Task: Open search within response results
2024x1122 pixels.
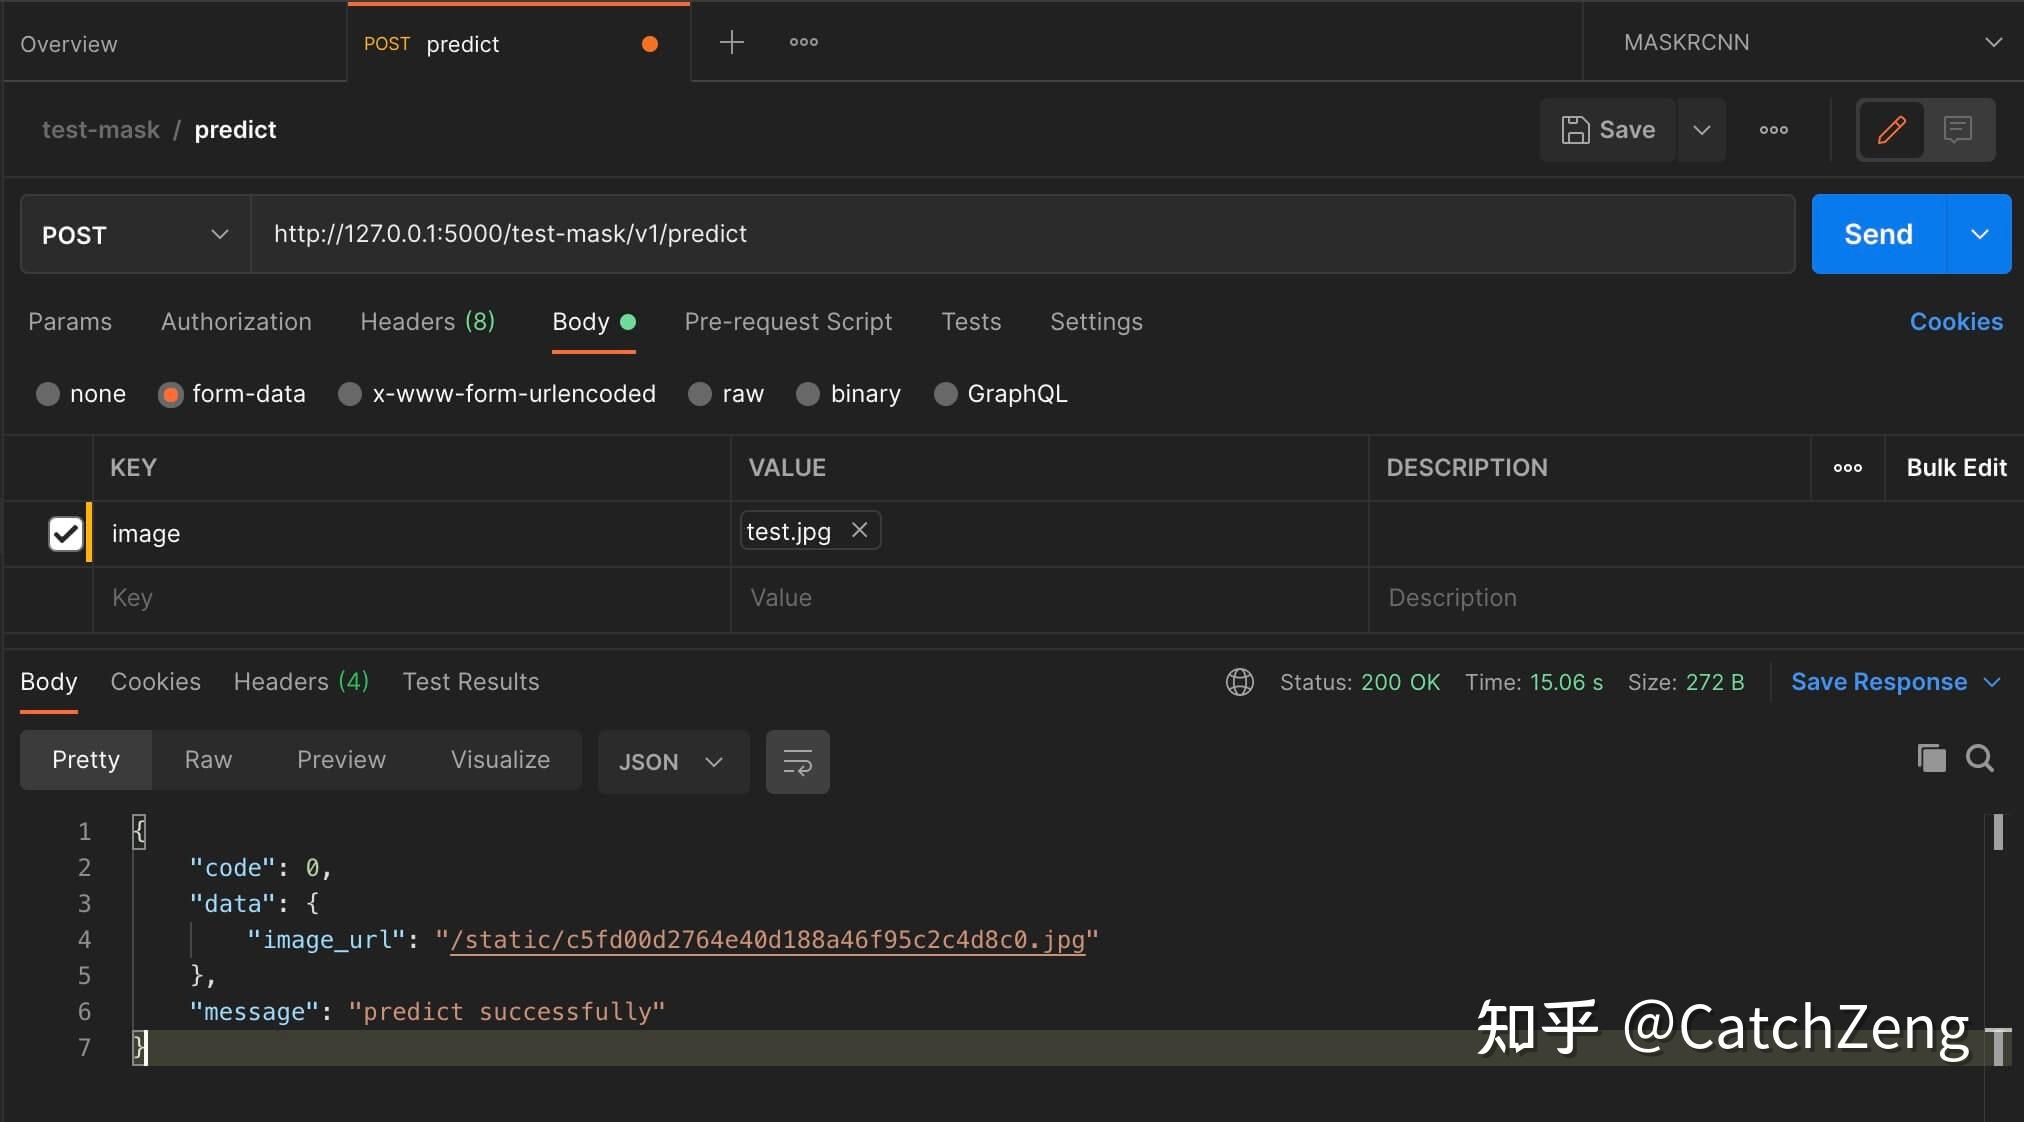Action: tap(1982, 759)
